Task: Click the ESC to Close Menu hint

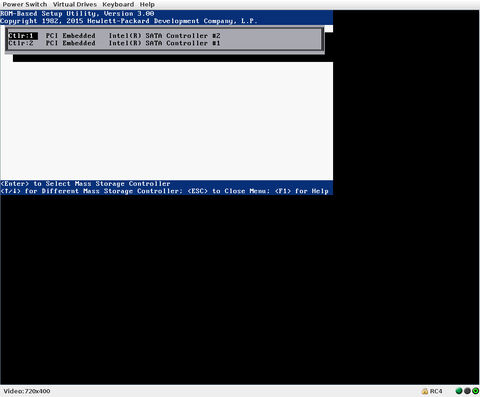Action: (x=227, y=191)
